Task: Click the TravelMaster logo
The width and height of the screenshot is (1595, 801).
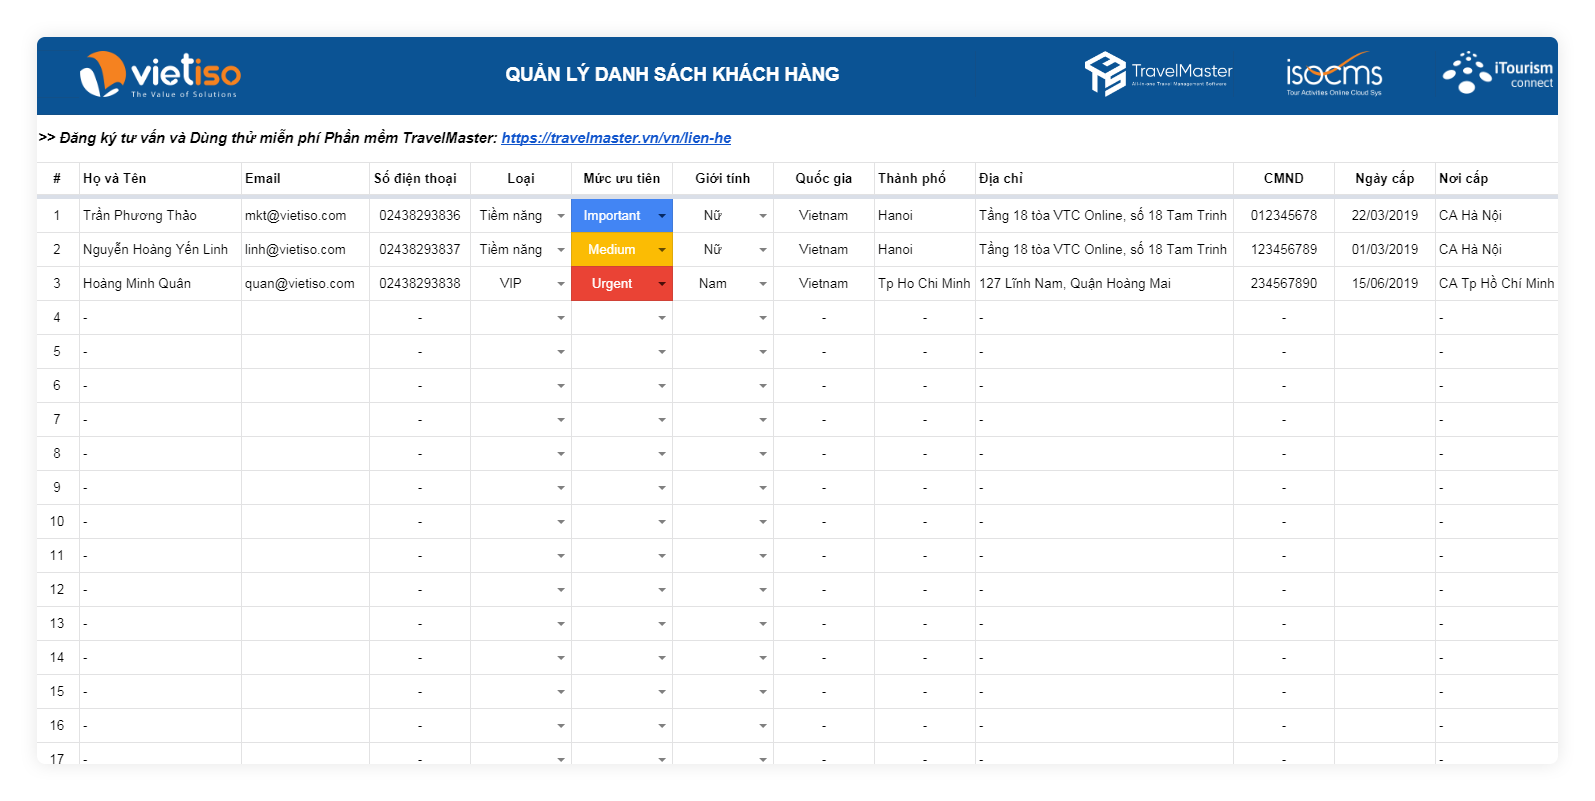Action: point(1158,74)
